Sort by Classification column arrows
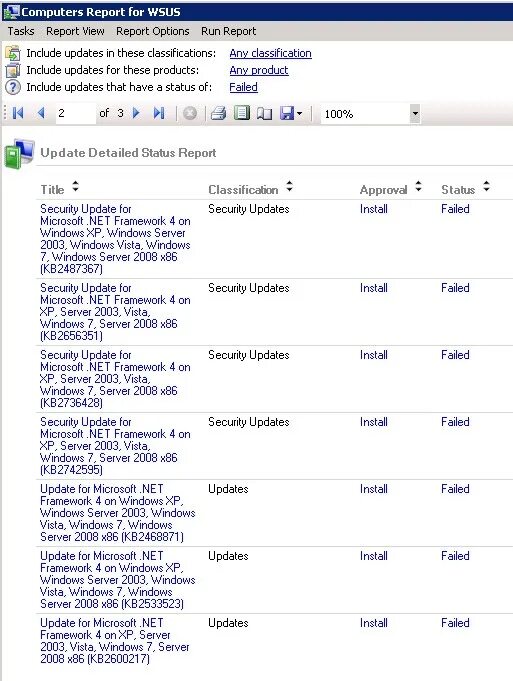This screenshot has height=681, width=513. tap(289, 187)
